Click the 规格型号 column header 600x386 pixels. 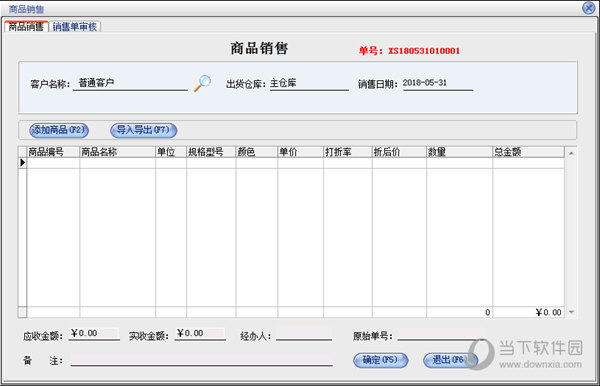tap(211, 152)
